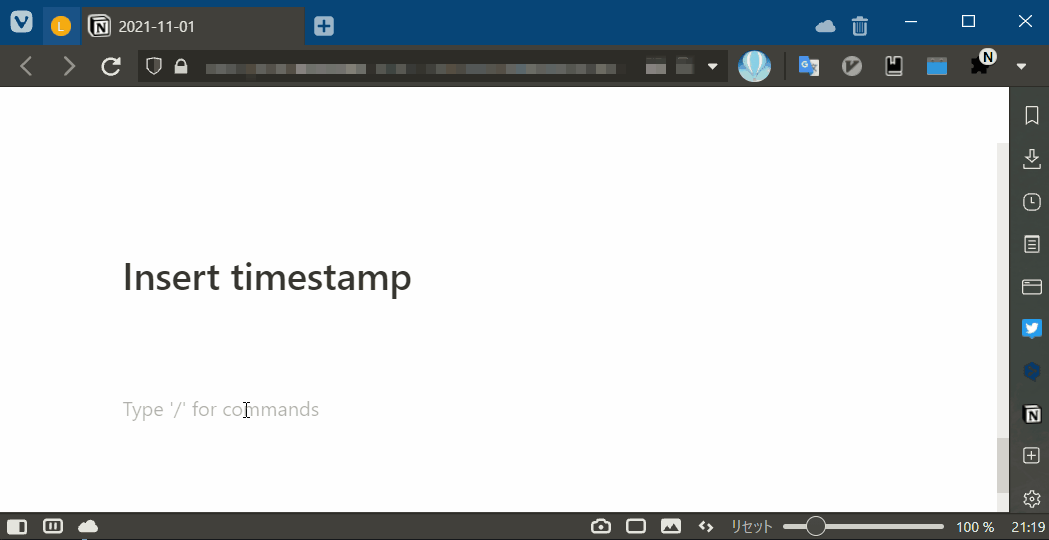The image size is (1049, 540).
Task: Open the Notion web panel
Action: (x=1032, y=414)
